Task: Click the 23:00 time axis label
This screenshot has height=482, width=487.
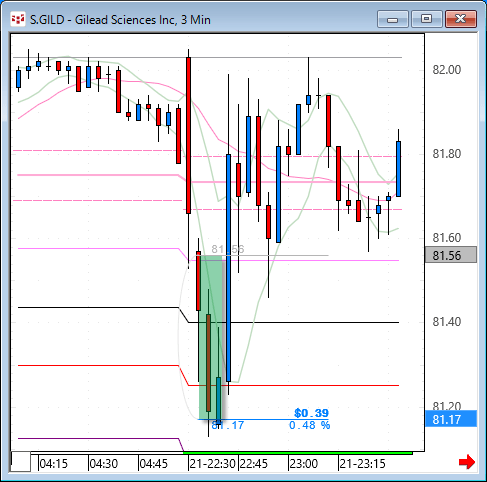Action: pos(304,463)
